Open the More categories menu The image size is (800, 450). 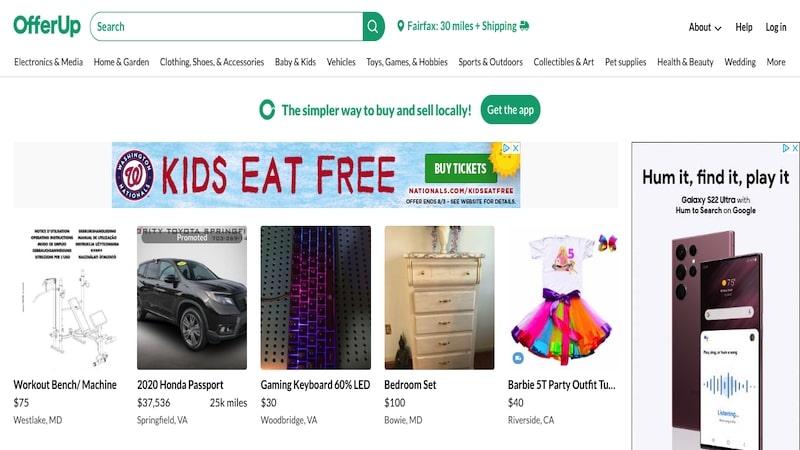776,62
